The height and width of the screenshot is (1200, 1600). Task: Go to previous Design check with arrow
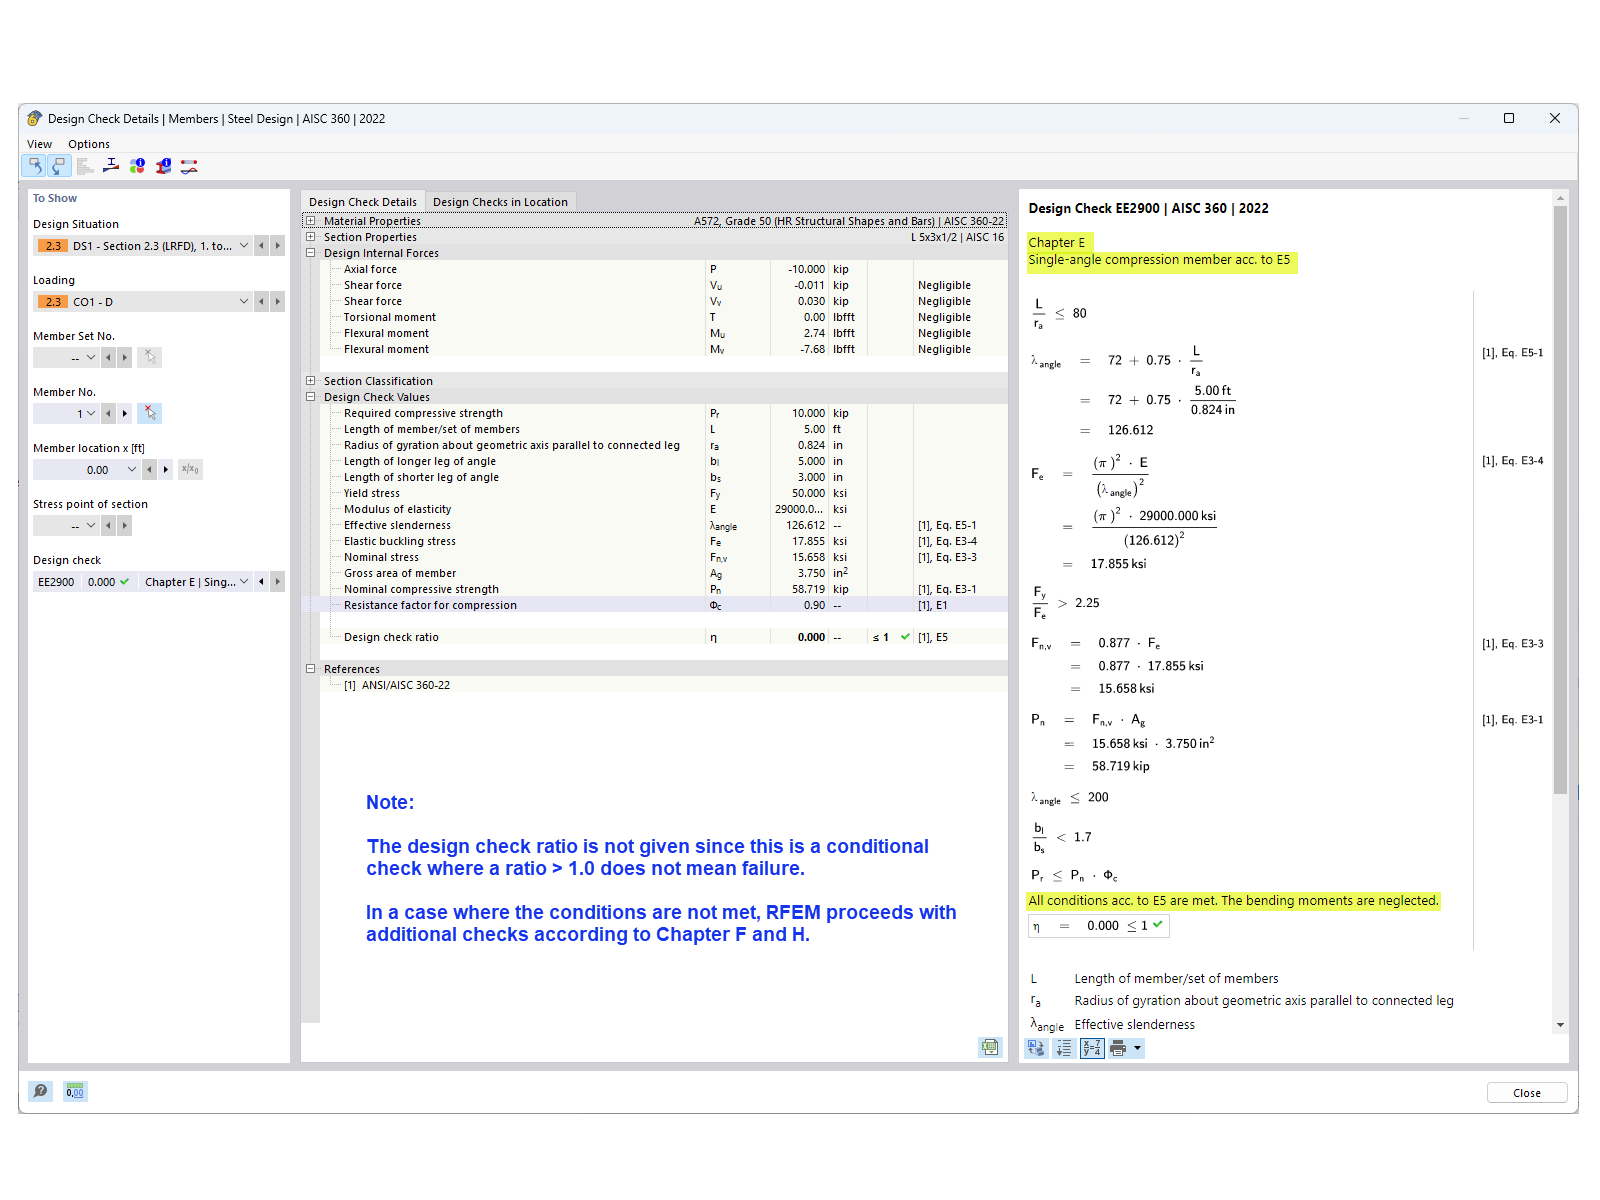(262, 581)
